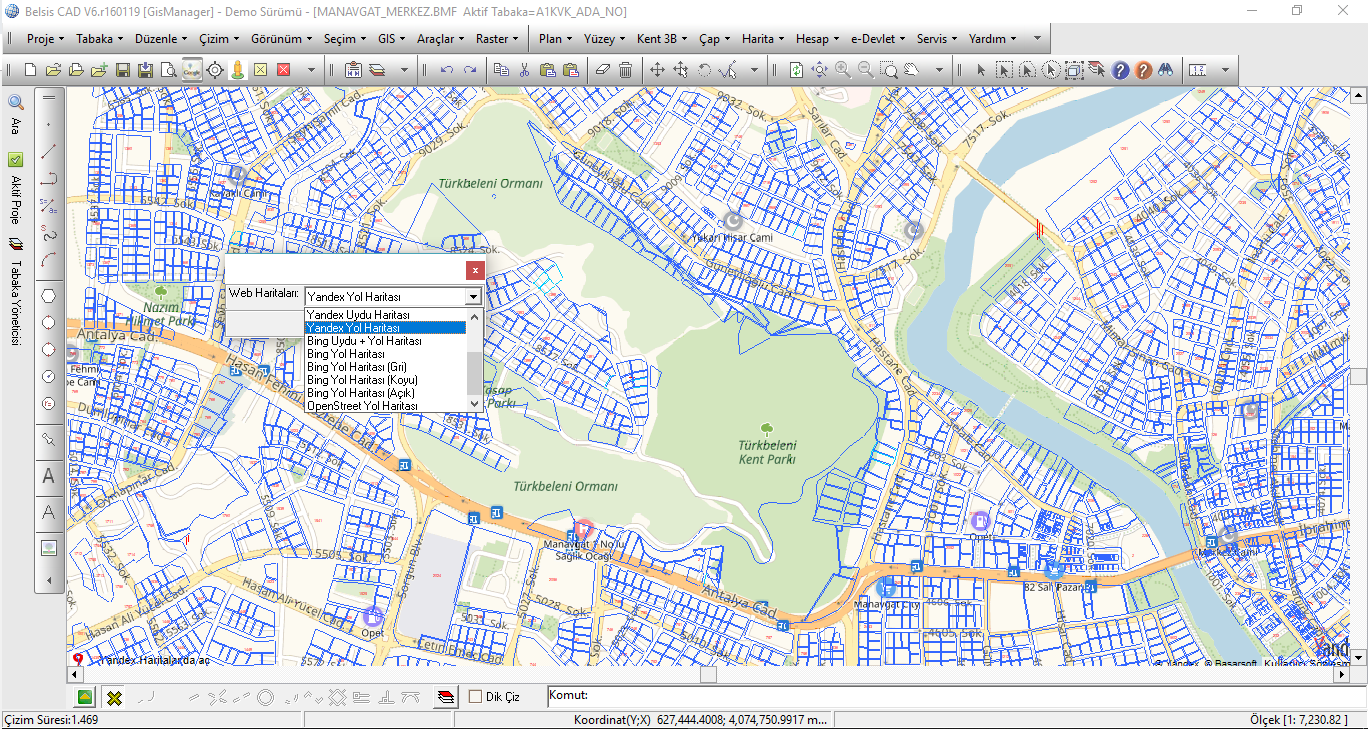This screenshot has height=729, width=1368.
Task: Delete with the trash can icon
Action: pyautogui.click(x=625, y=70)
